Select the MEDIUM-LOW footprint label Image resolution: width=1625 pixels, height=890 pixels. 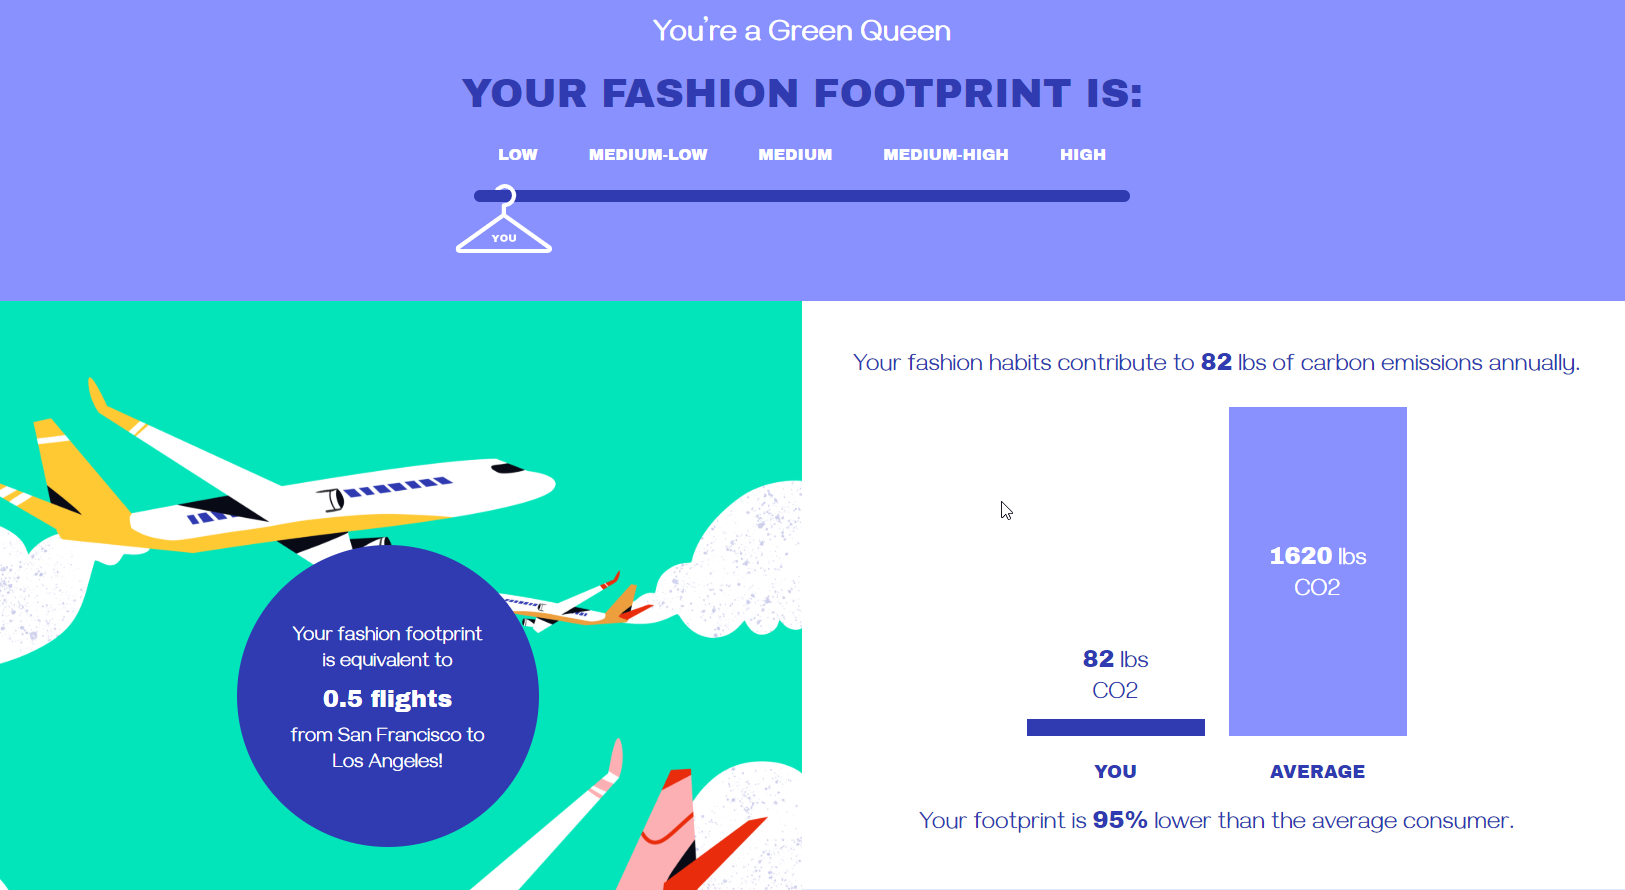coord(648,155)
